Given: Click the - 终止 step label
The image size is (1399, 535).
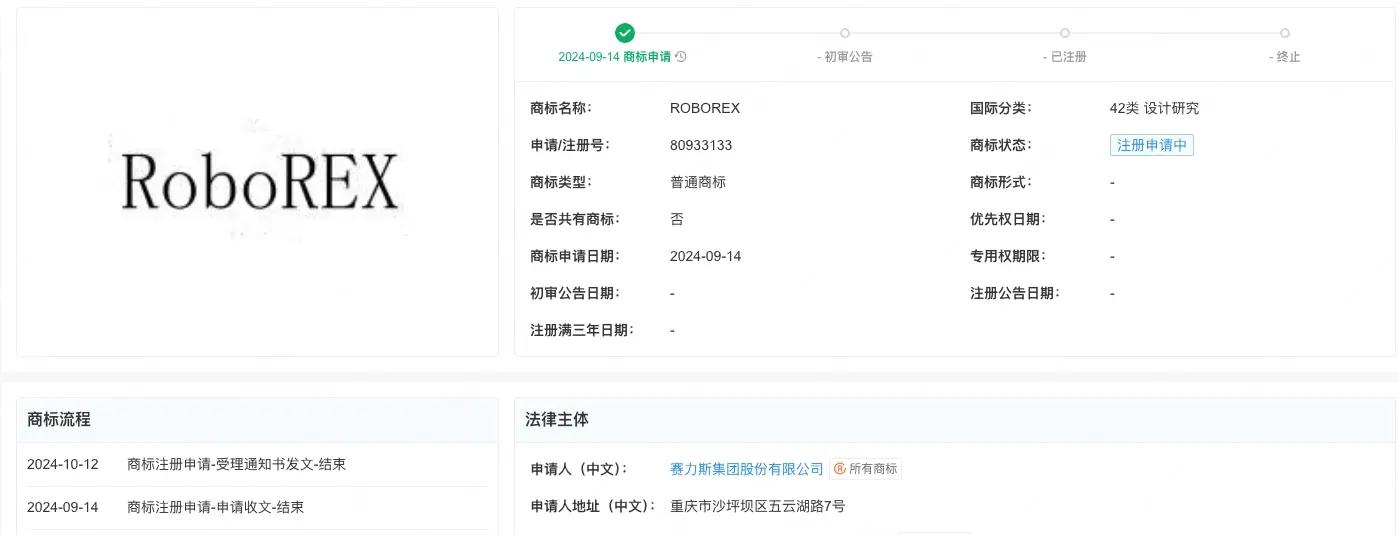Looking at the screenshot, I should click(x=1285, y=57).
